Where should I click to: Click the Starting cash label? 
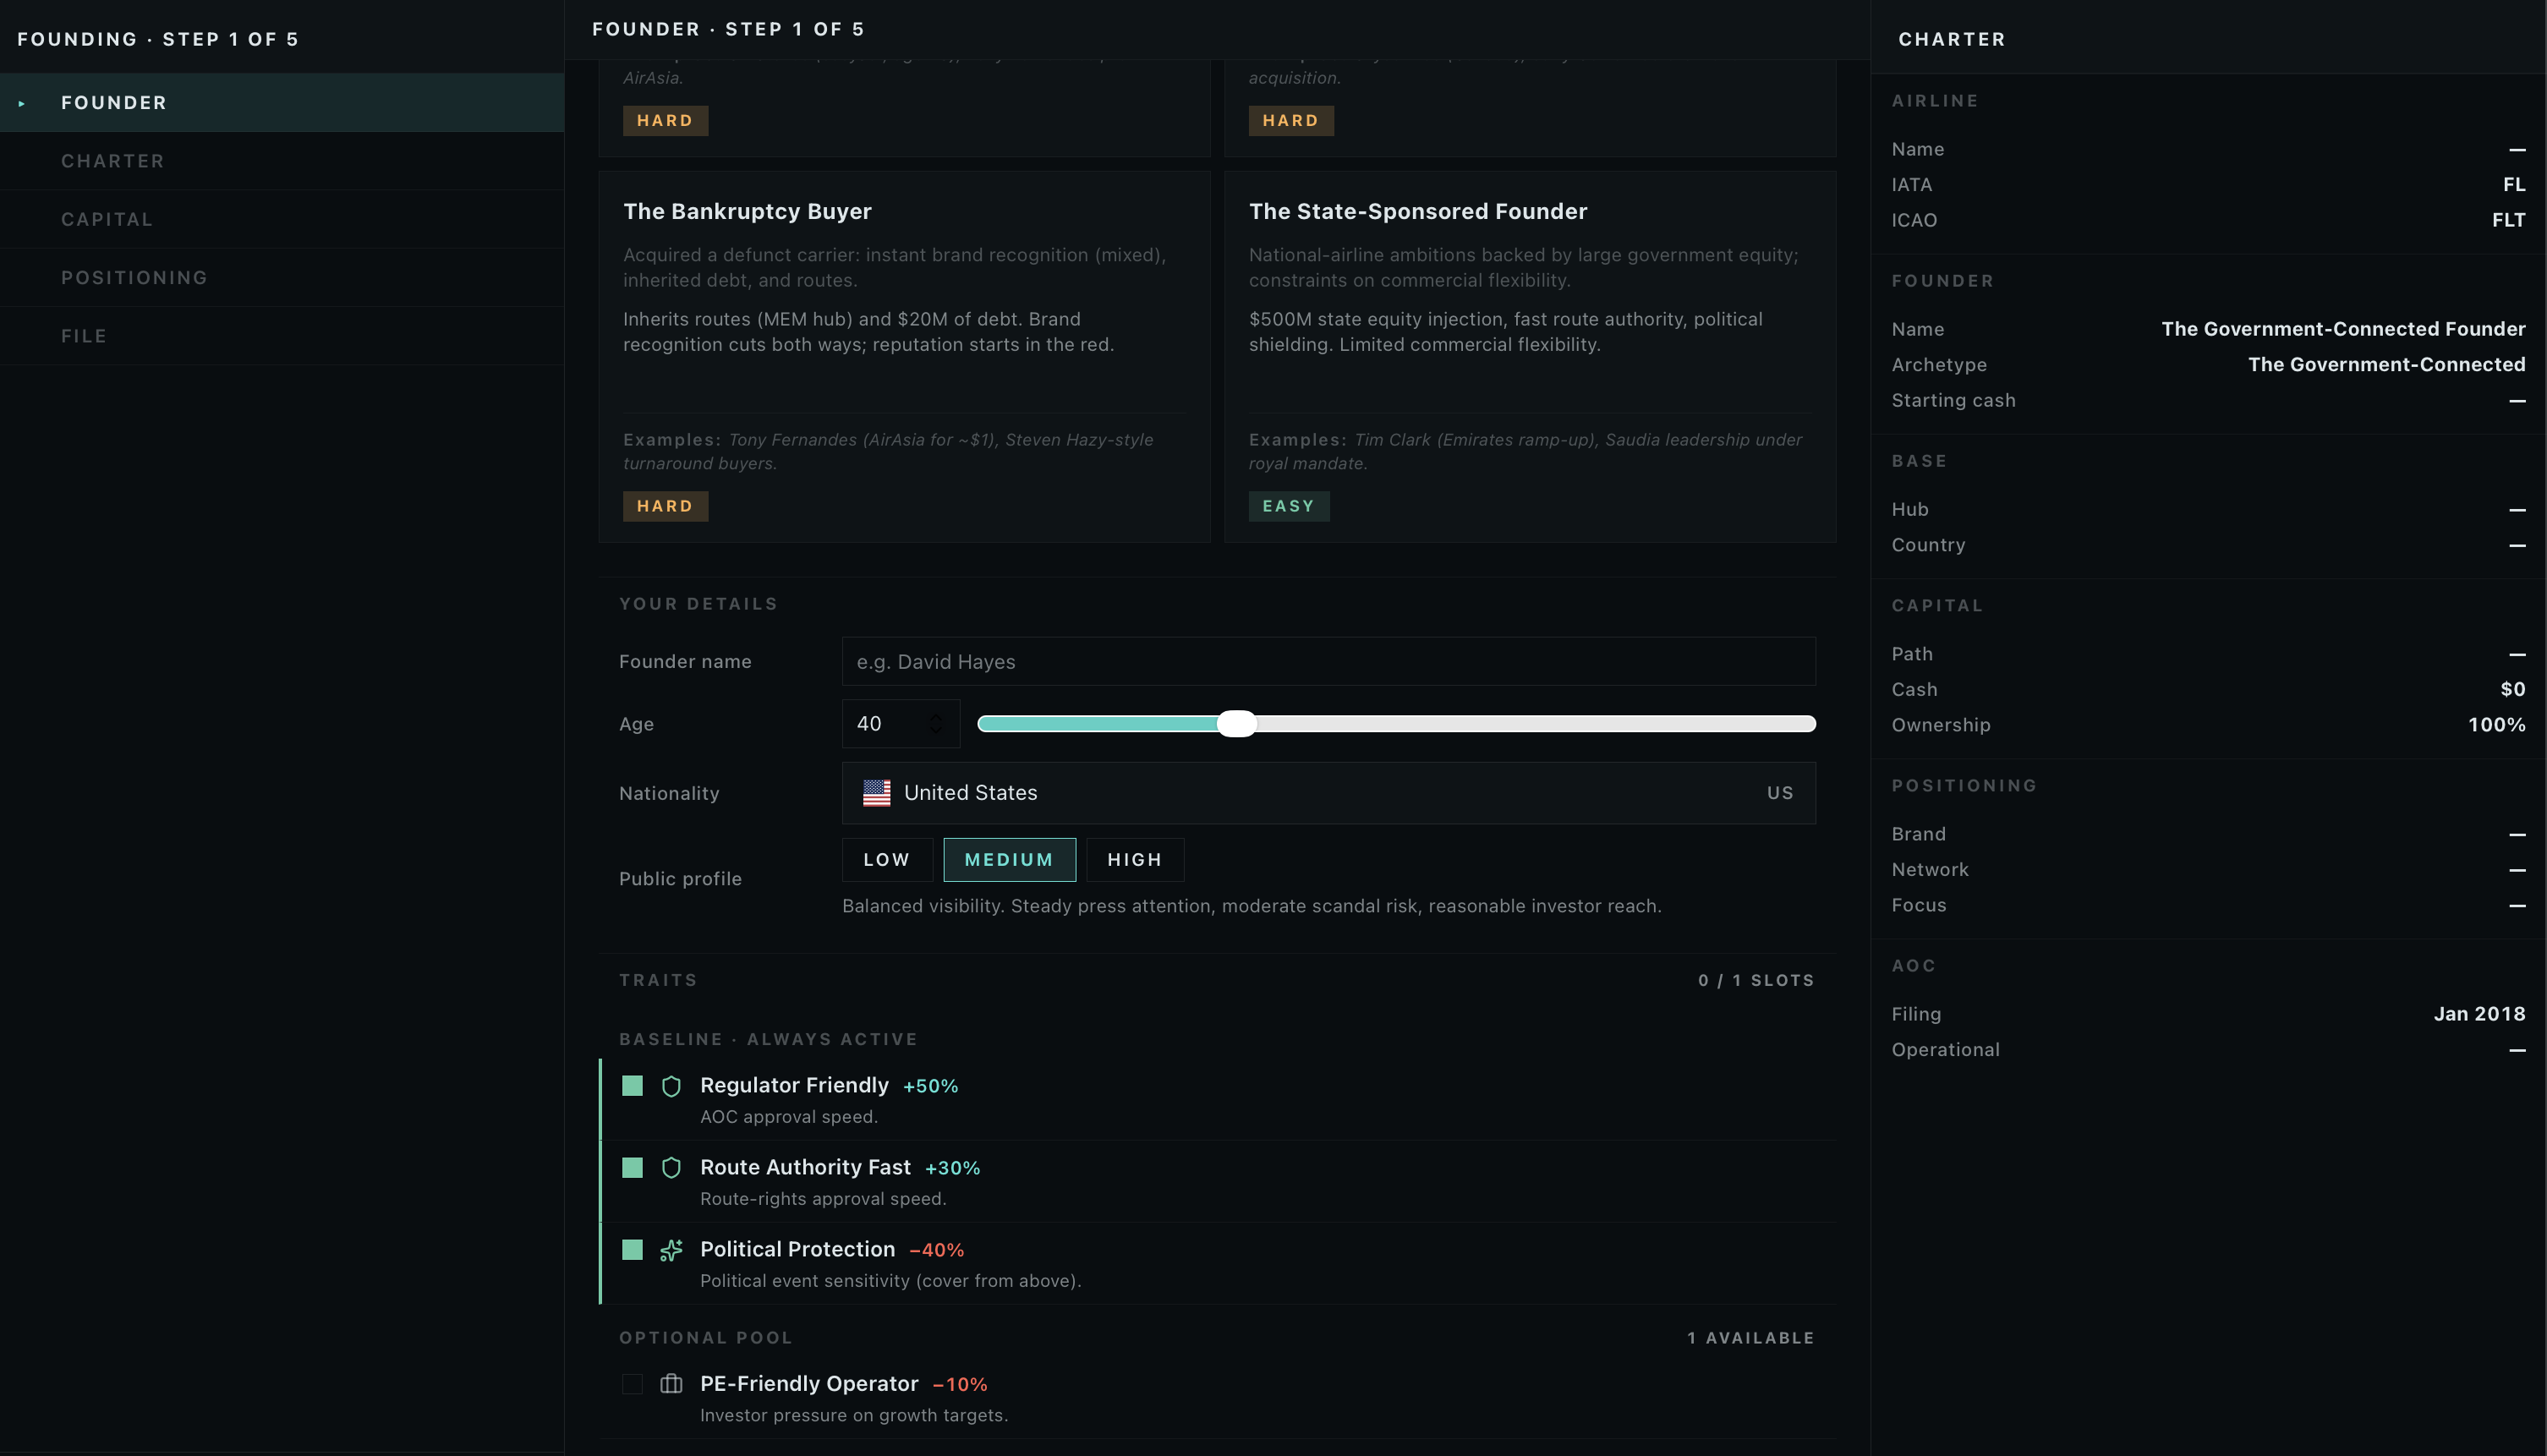coord(1953,401)
